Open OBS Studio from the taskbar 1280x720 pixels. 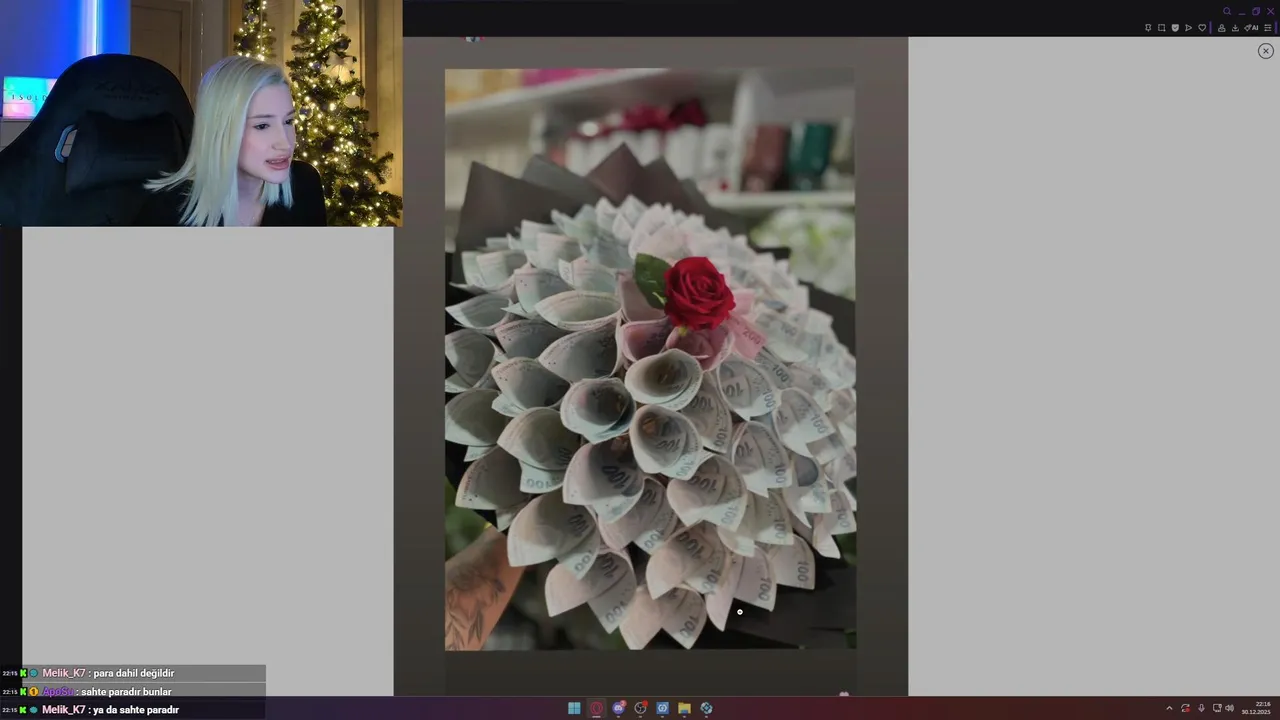tap(641, 708)
